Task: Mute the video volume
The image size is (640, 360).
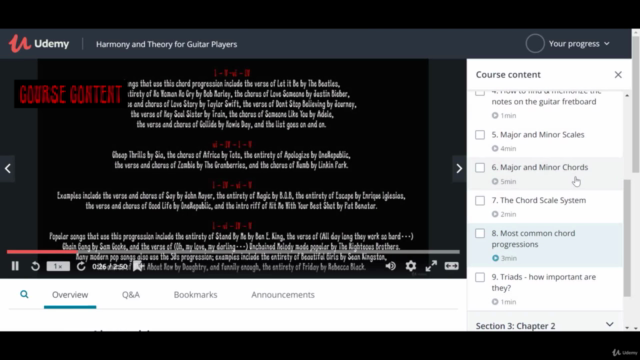Action: [x=390, y=266]
